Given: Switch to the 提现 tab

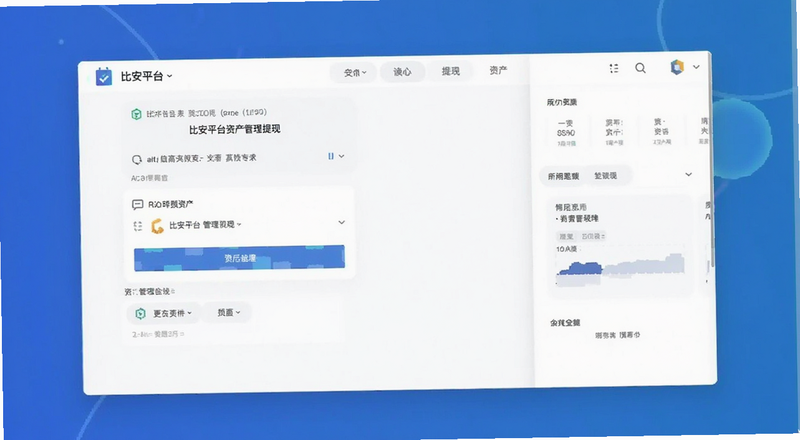Looking at the screenshot, I should pyautogui.click(x=451, y=71).
